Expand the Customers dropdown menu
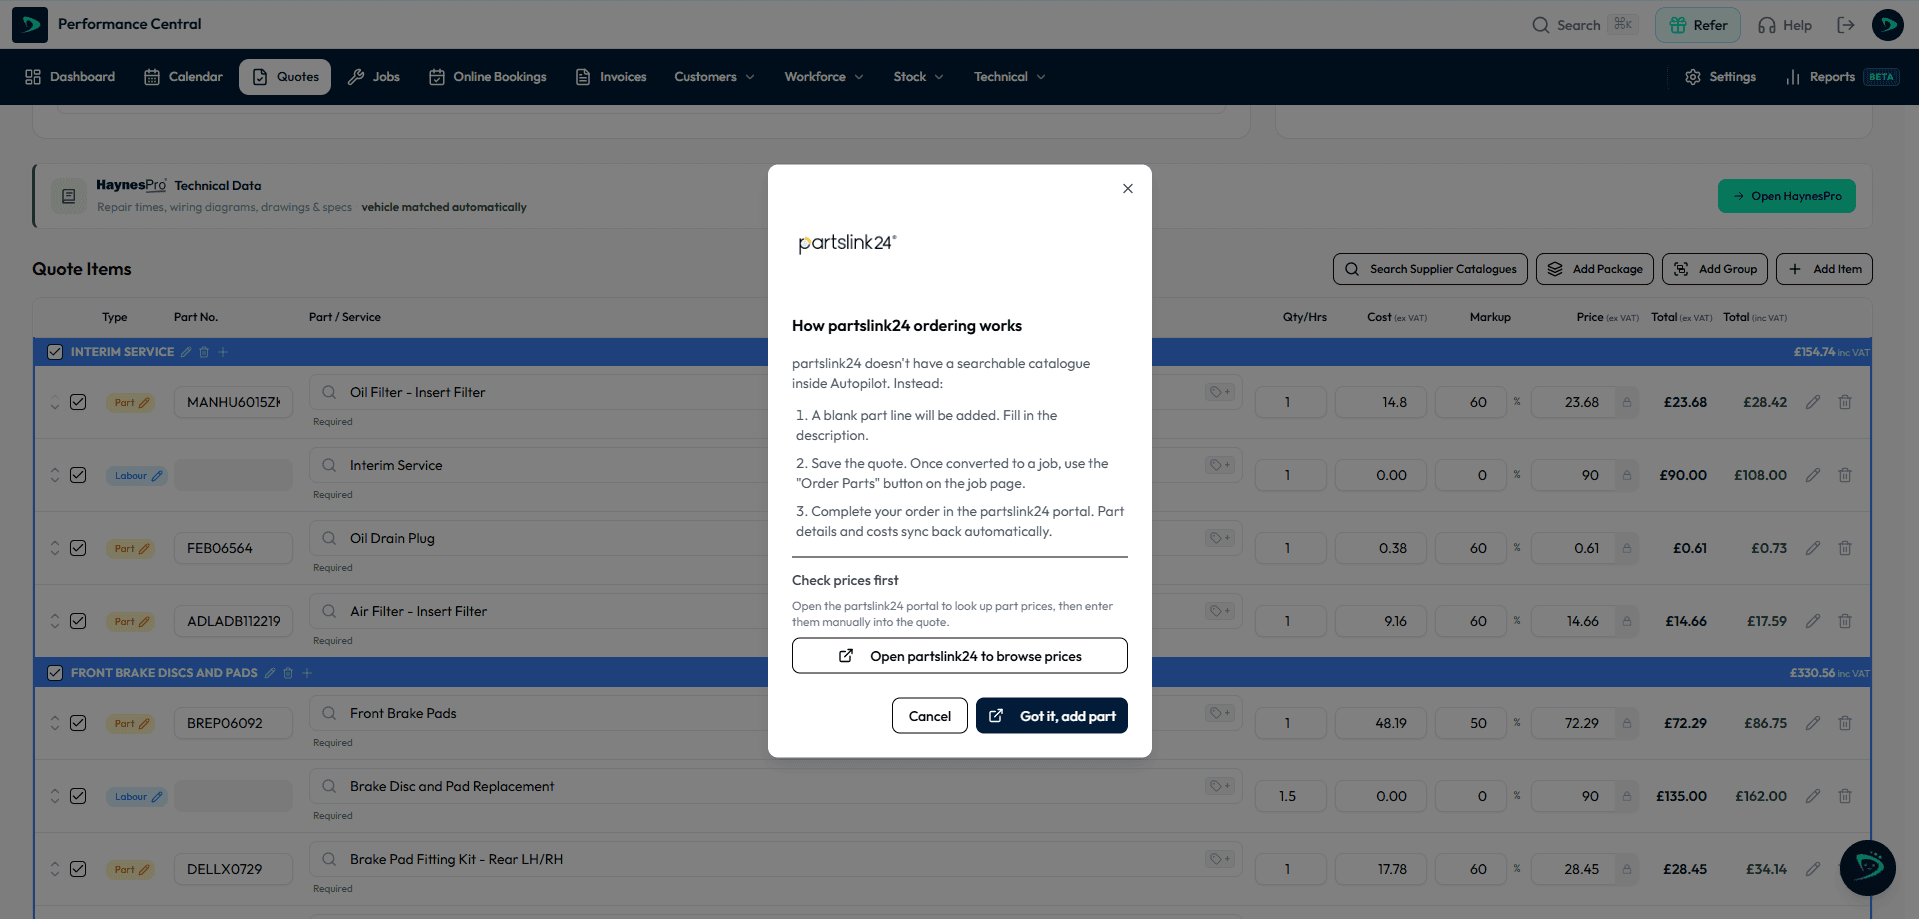The width and height of the screenshot is (1919, 919). [x=714, y=77]
